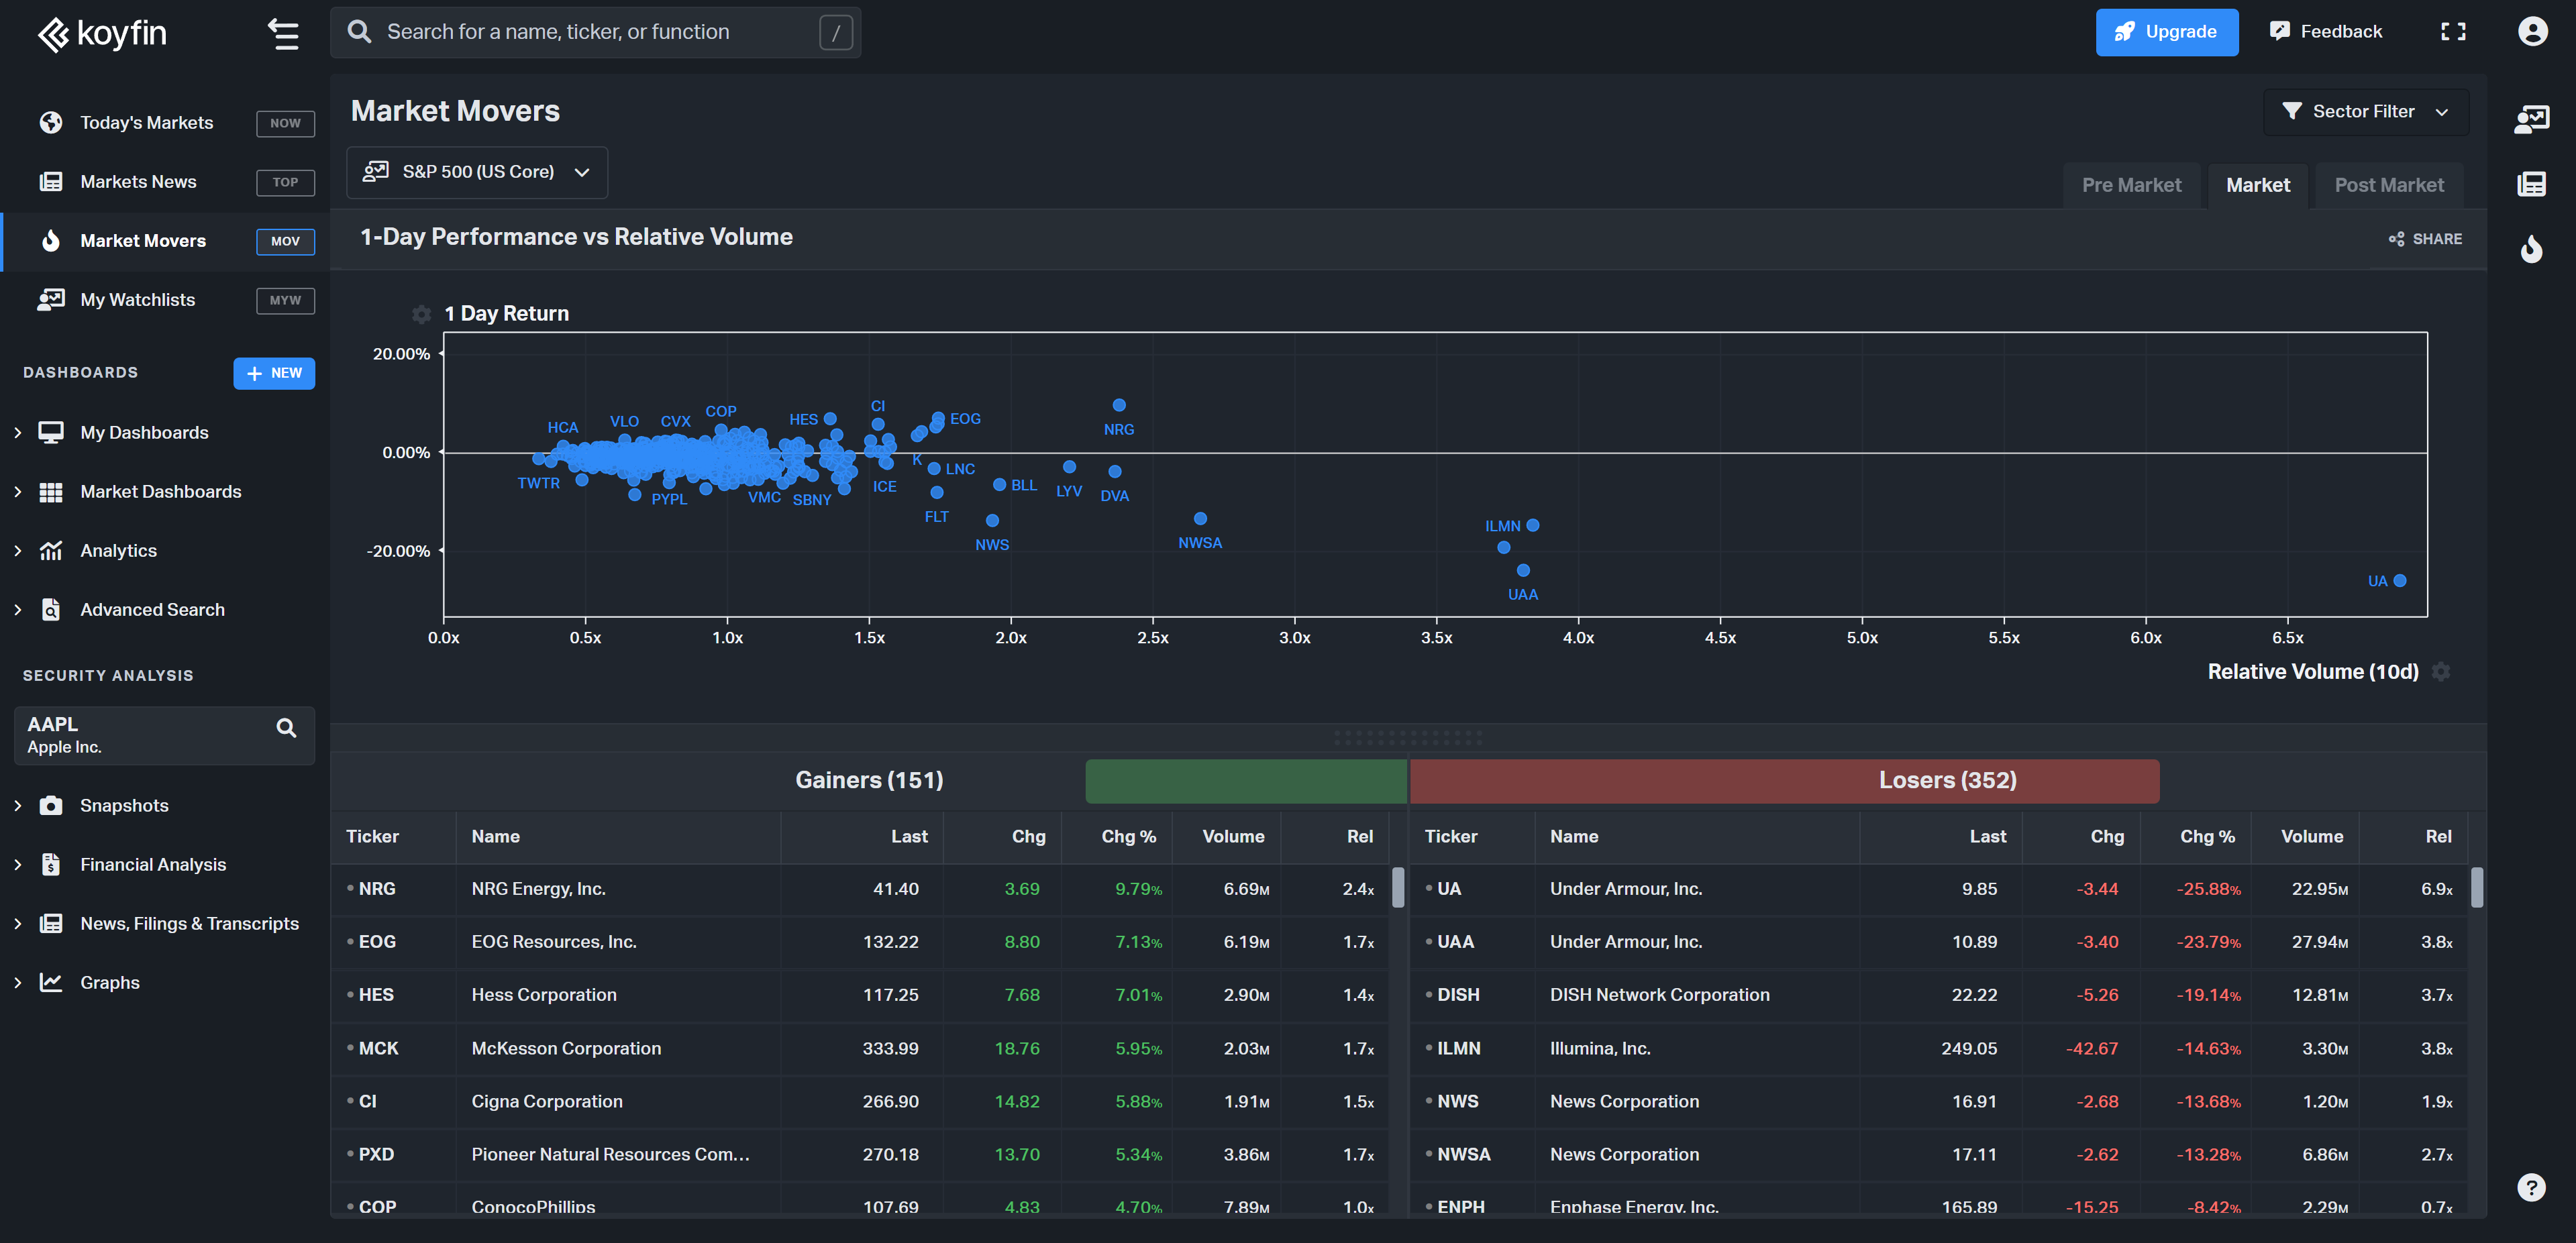The image size is (2576, 1243).
Task: Open the S&P 500 (US Core) dropdown
Action: point(477,172)
